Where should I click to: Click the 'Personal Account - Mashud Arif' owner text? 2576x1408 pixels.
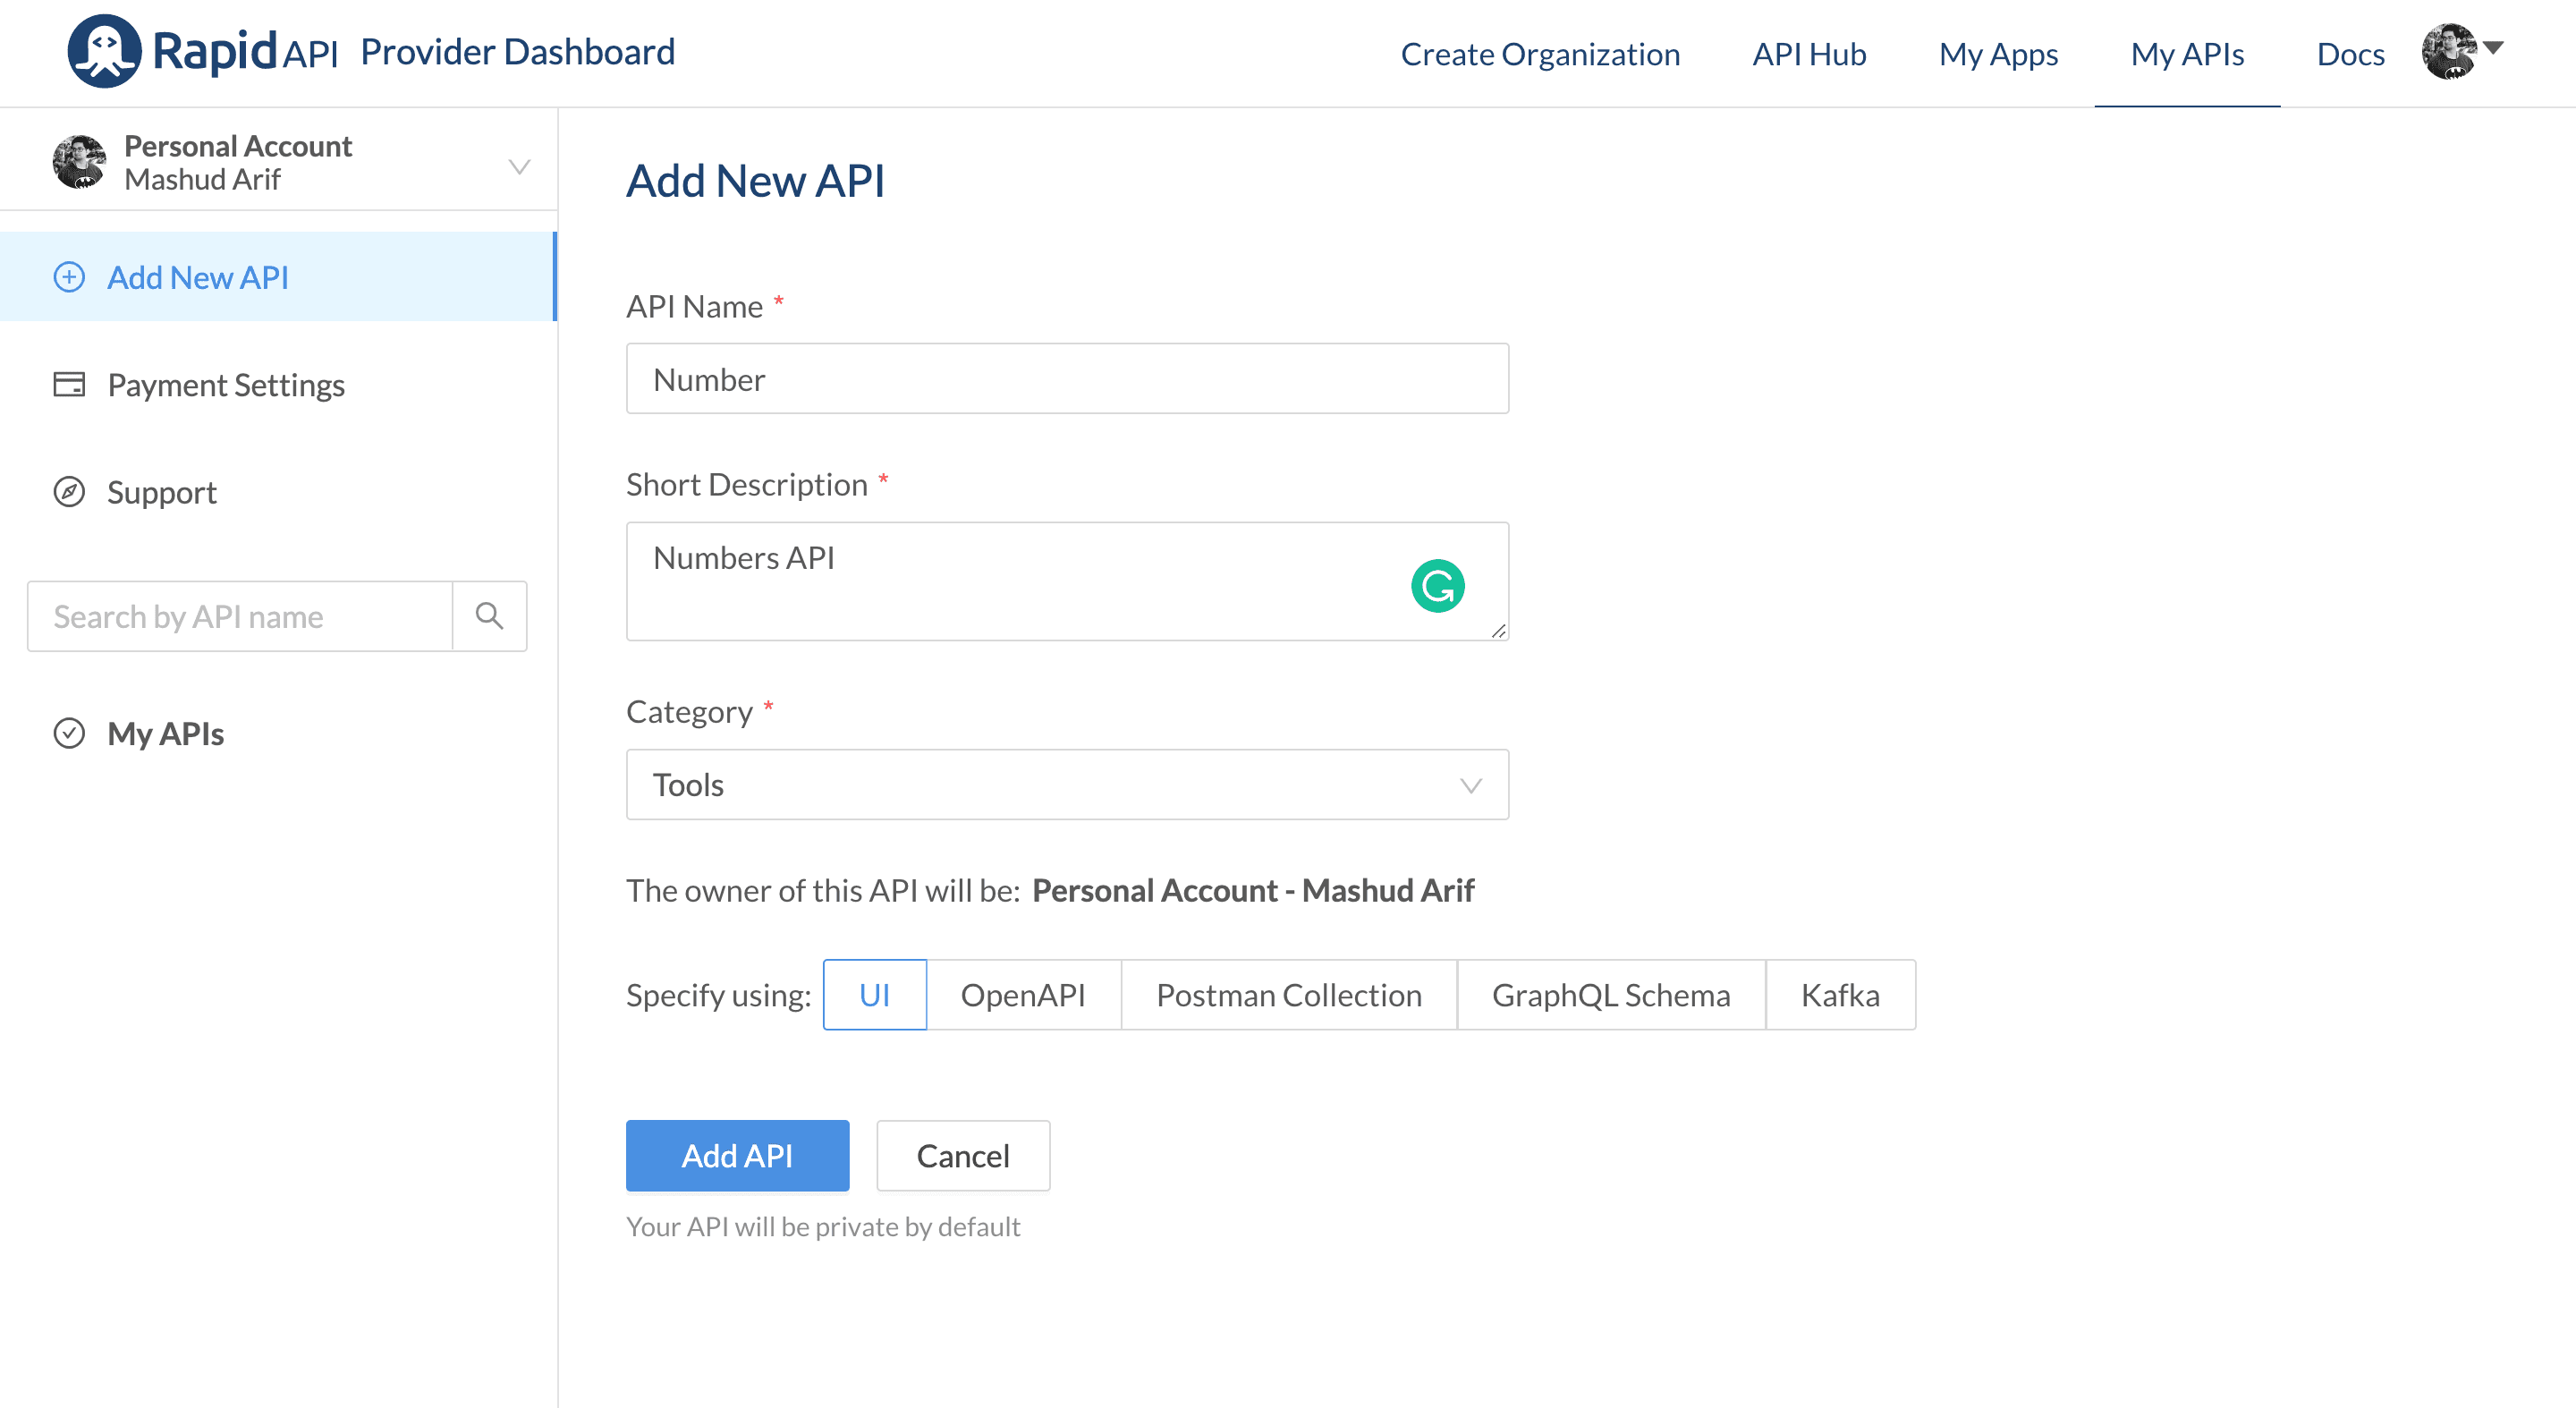click(1253, 890)
